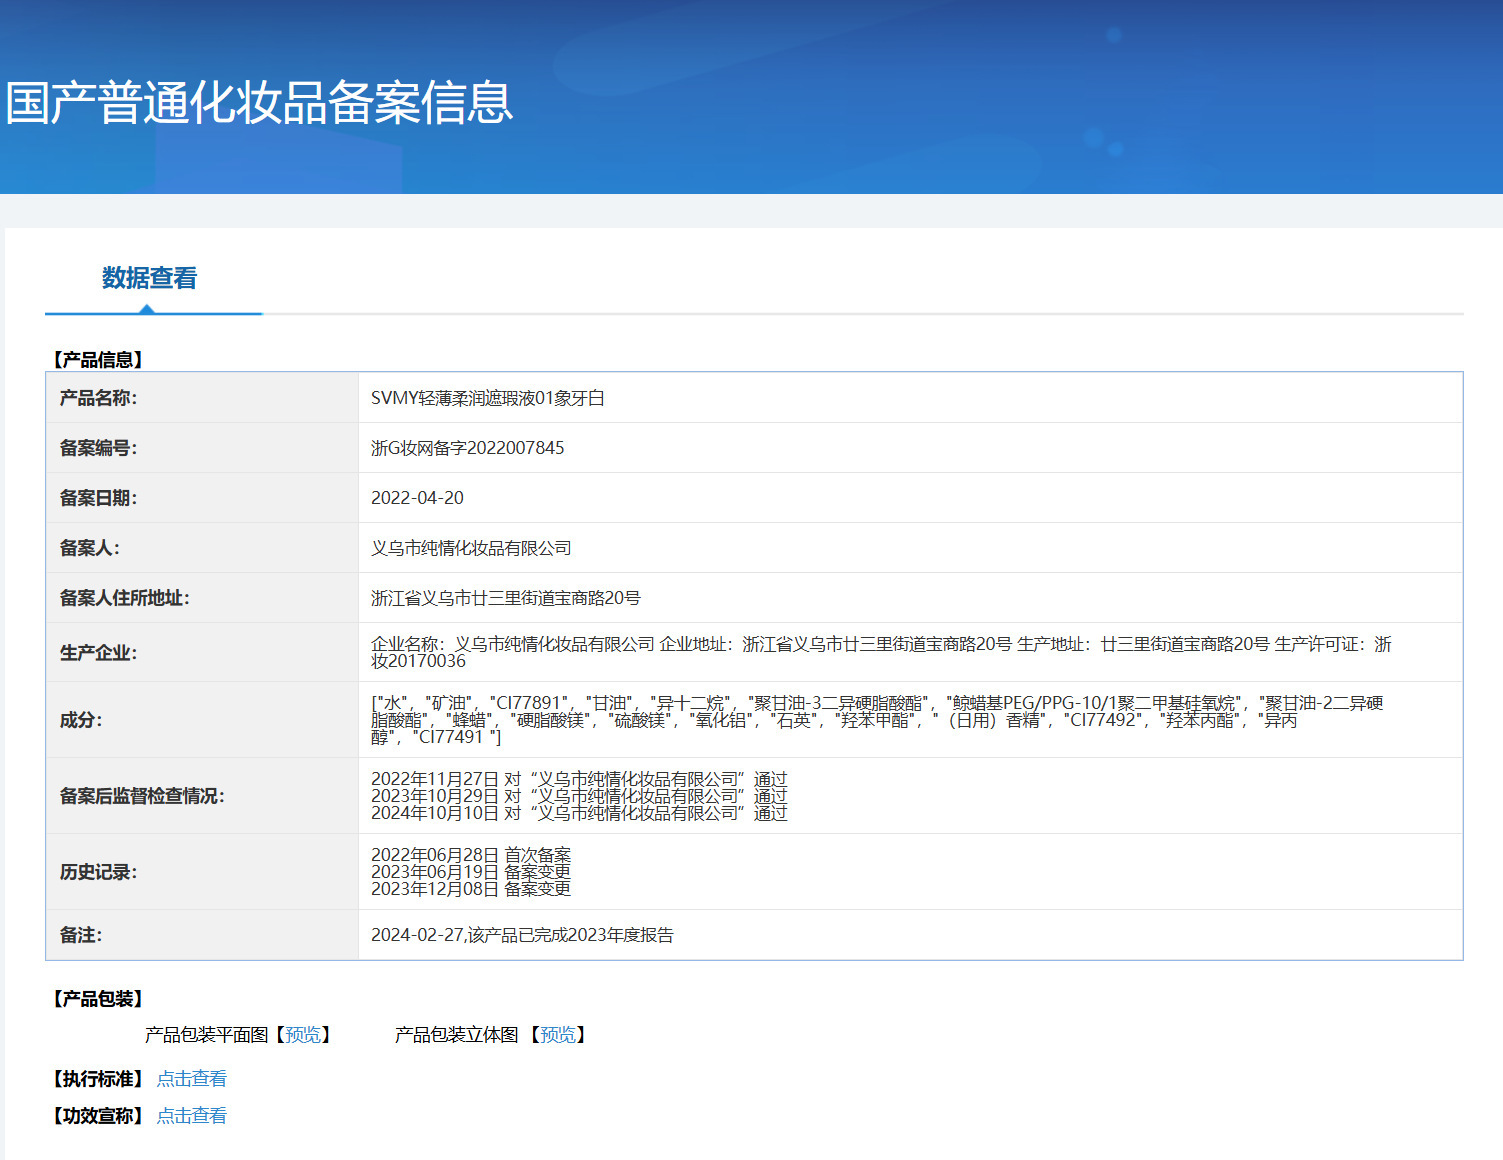This screenshot has height=1160, width=1503.
Task: Click the page title 国产普通化妆品备案信息
Action: click(x=259, y=103)
